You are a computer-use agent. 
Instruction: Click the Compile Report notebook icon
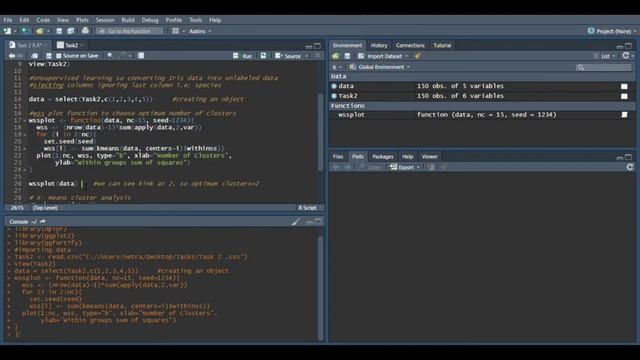coord(141,56)
